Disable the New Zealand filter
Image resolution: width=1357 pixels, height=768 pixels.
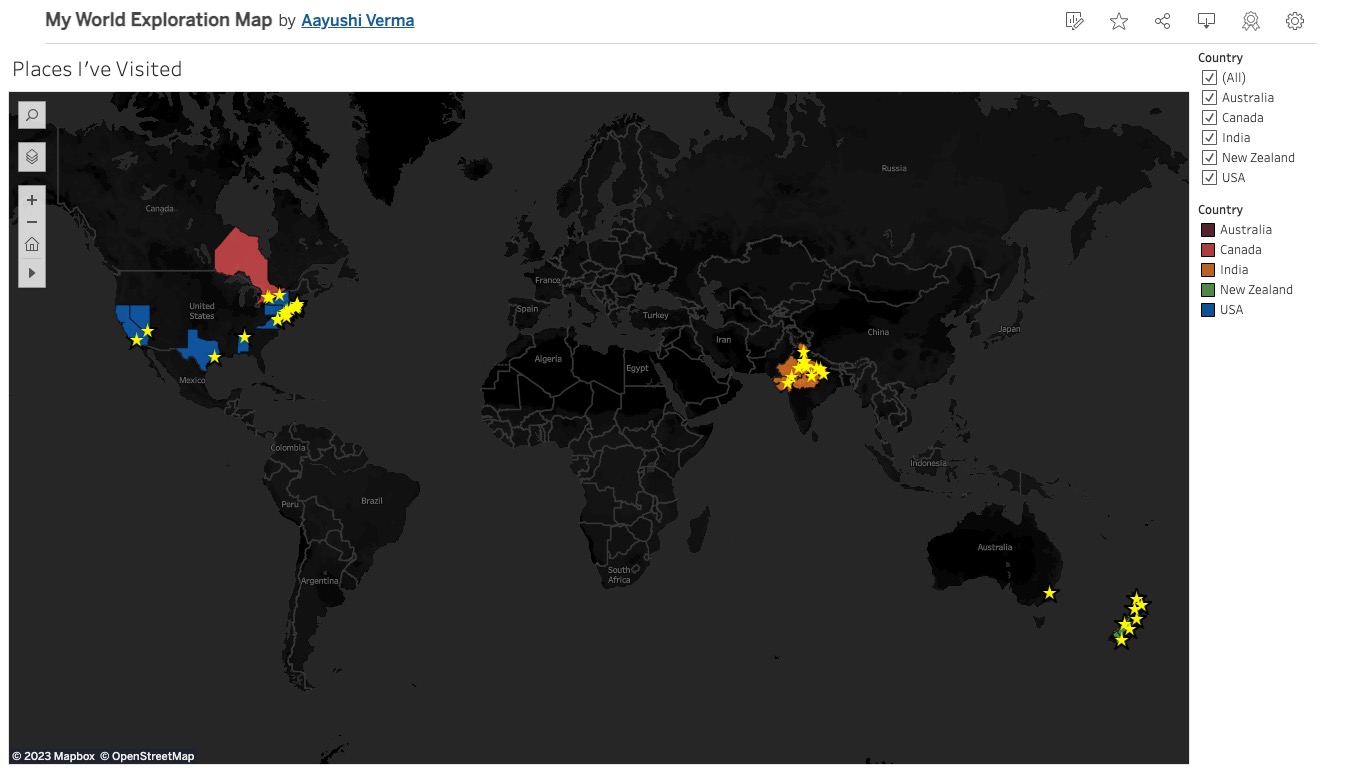(x=1208, y=157)
